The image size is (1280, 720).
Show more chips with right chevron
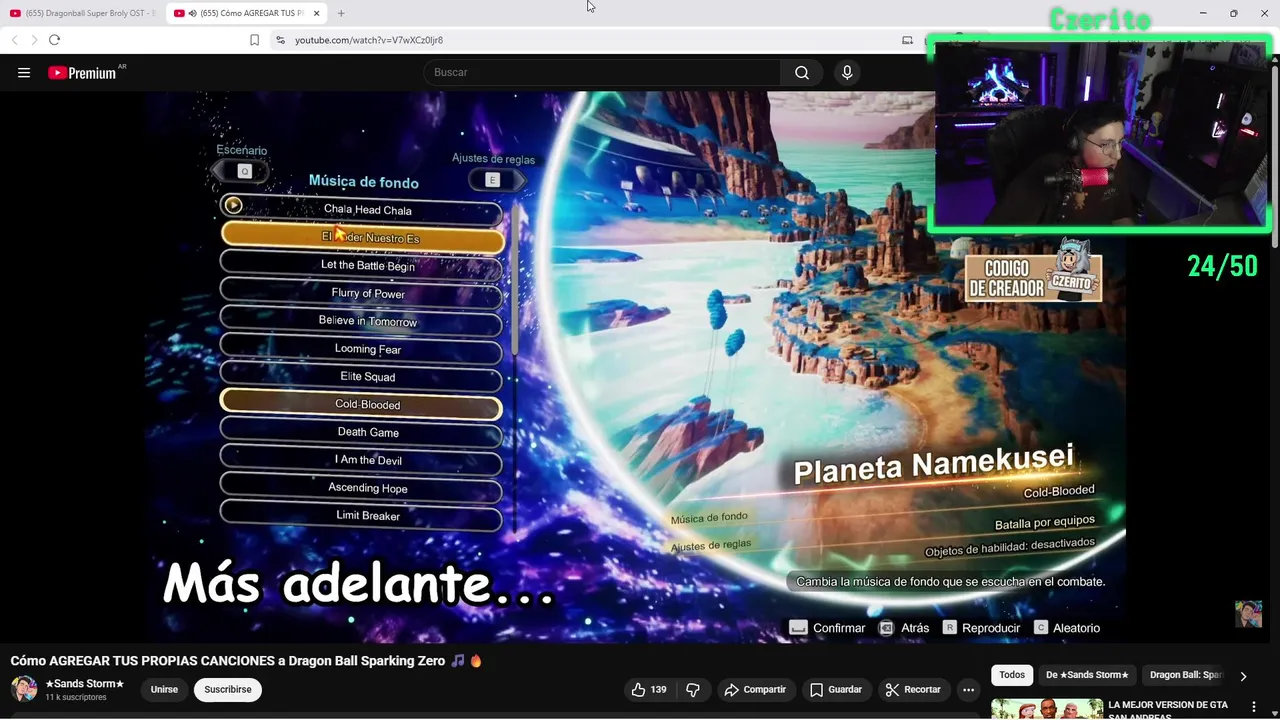pyautogui.click(x=1243, y=676)
